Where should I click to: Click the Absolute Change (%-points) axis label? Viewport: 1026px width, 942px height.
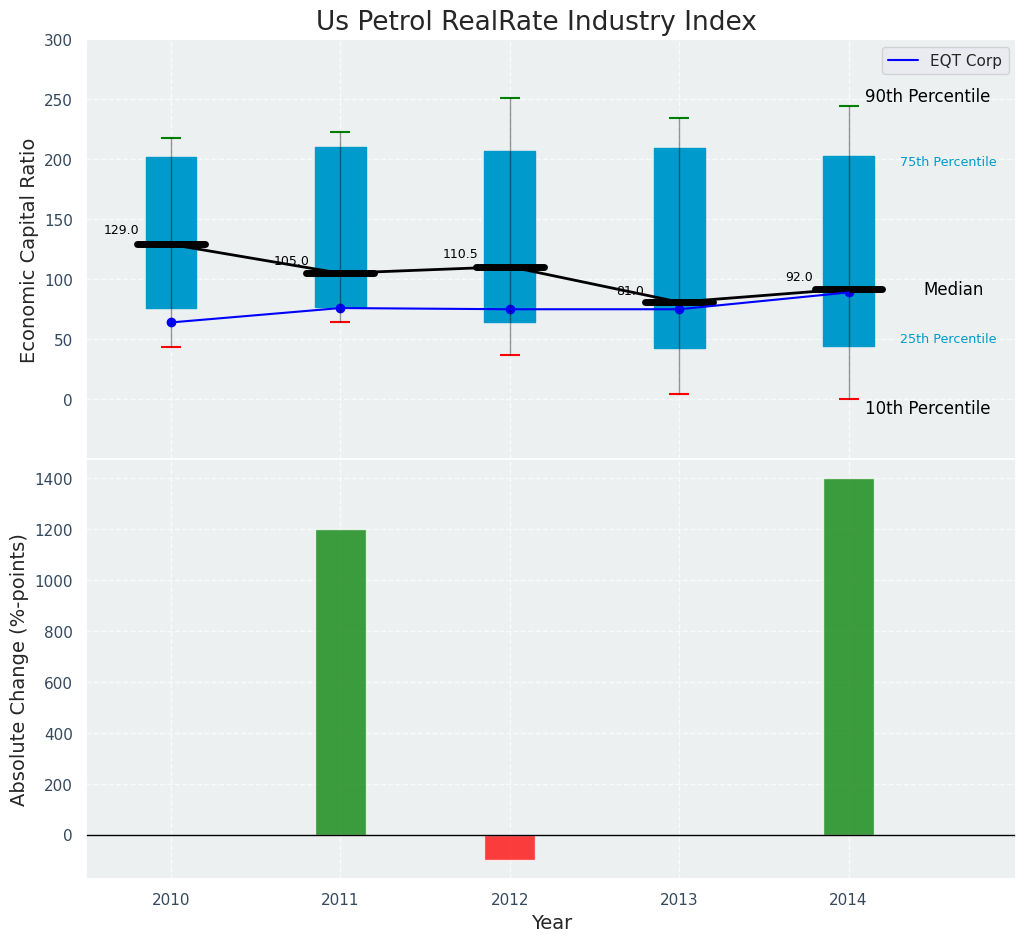[19, 669]
